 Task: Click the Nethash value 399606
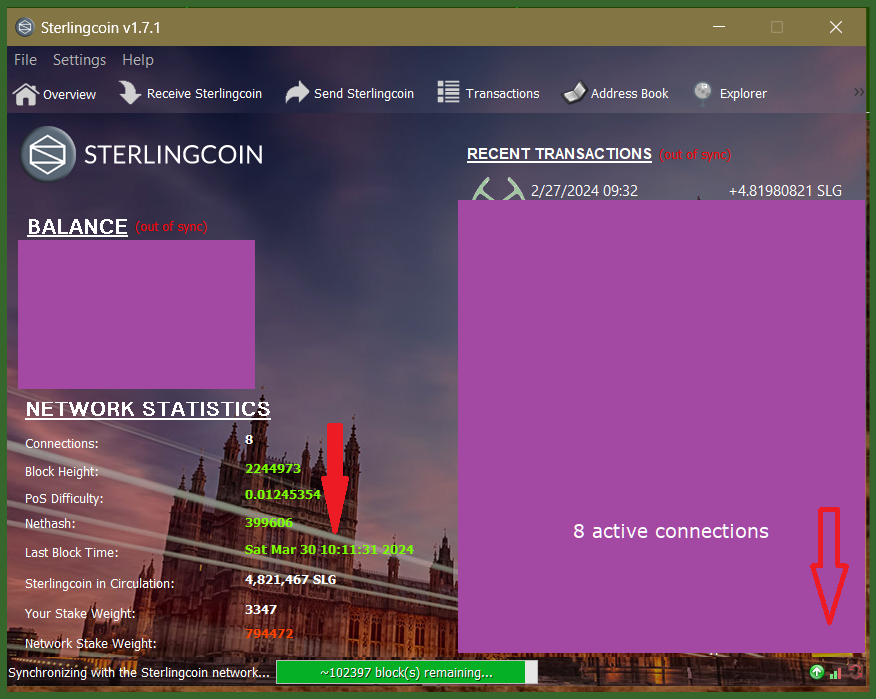point(269,522)
